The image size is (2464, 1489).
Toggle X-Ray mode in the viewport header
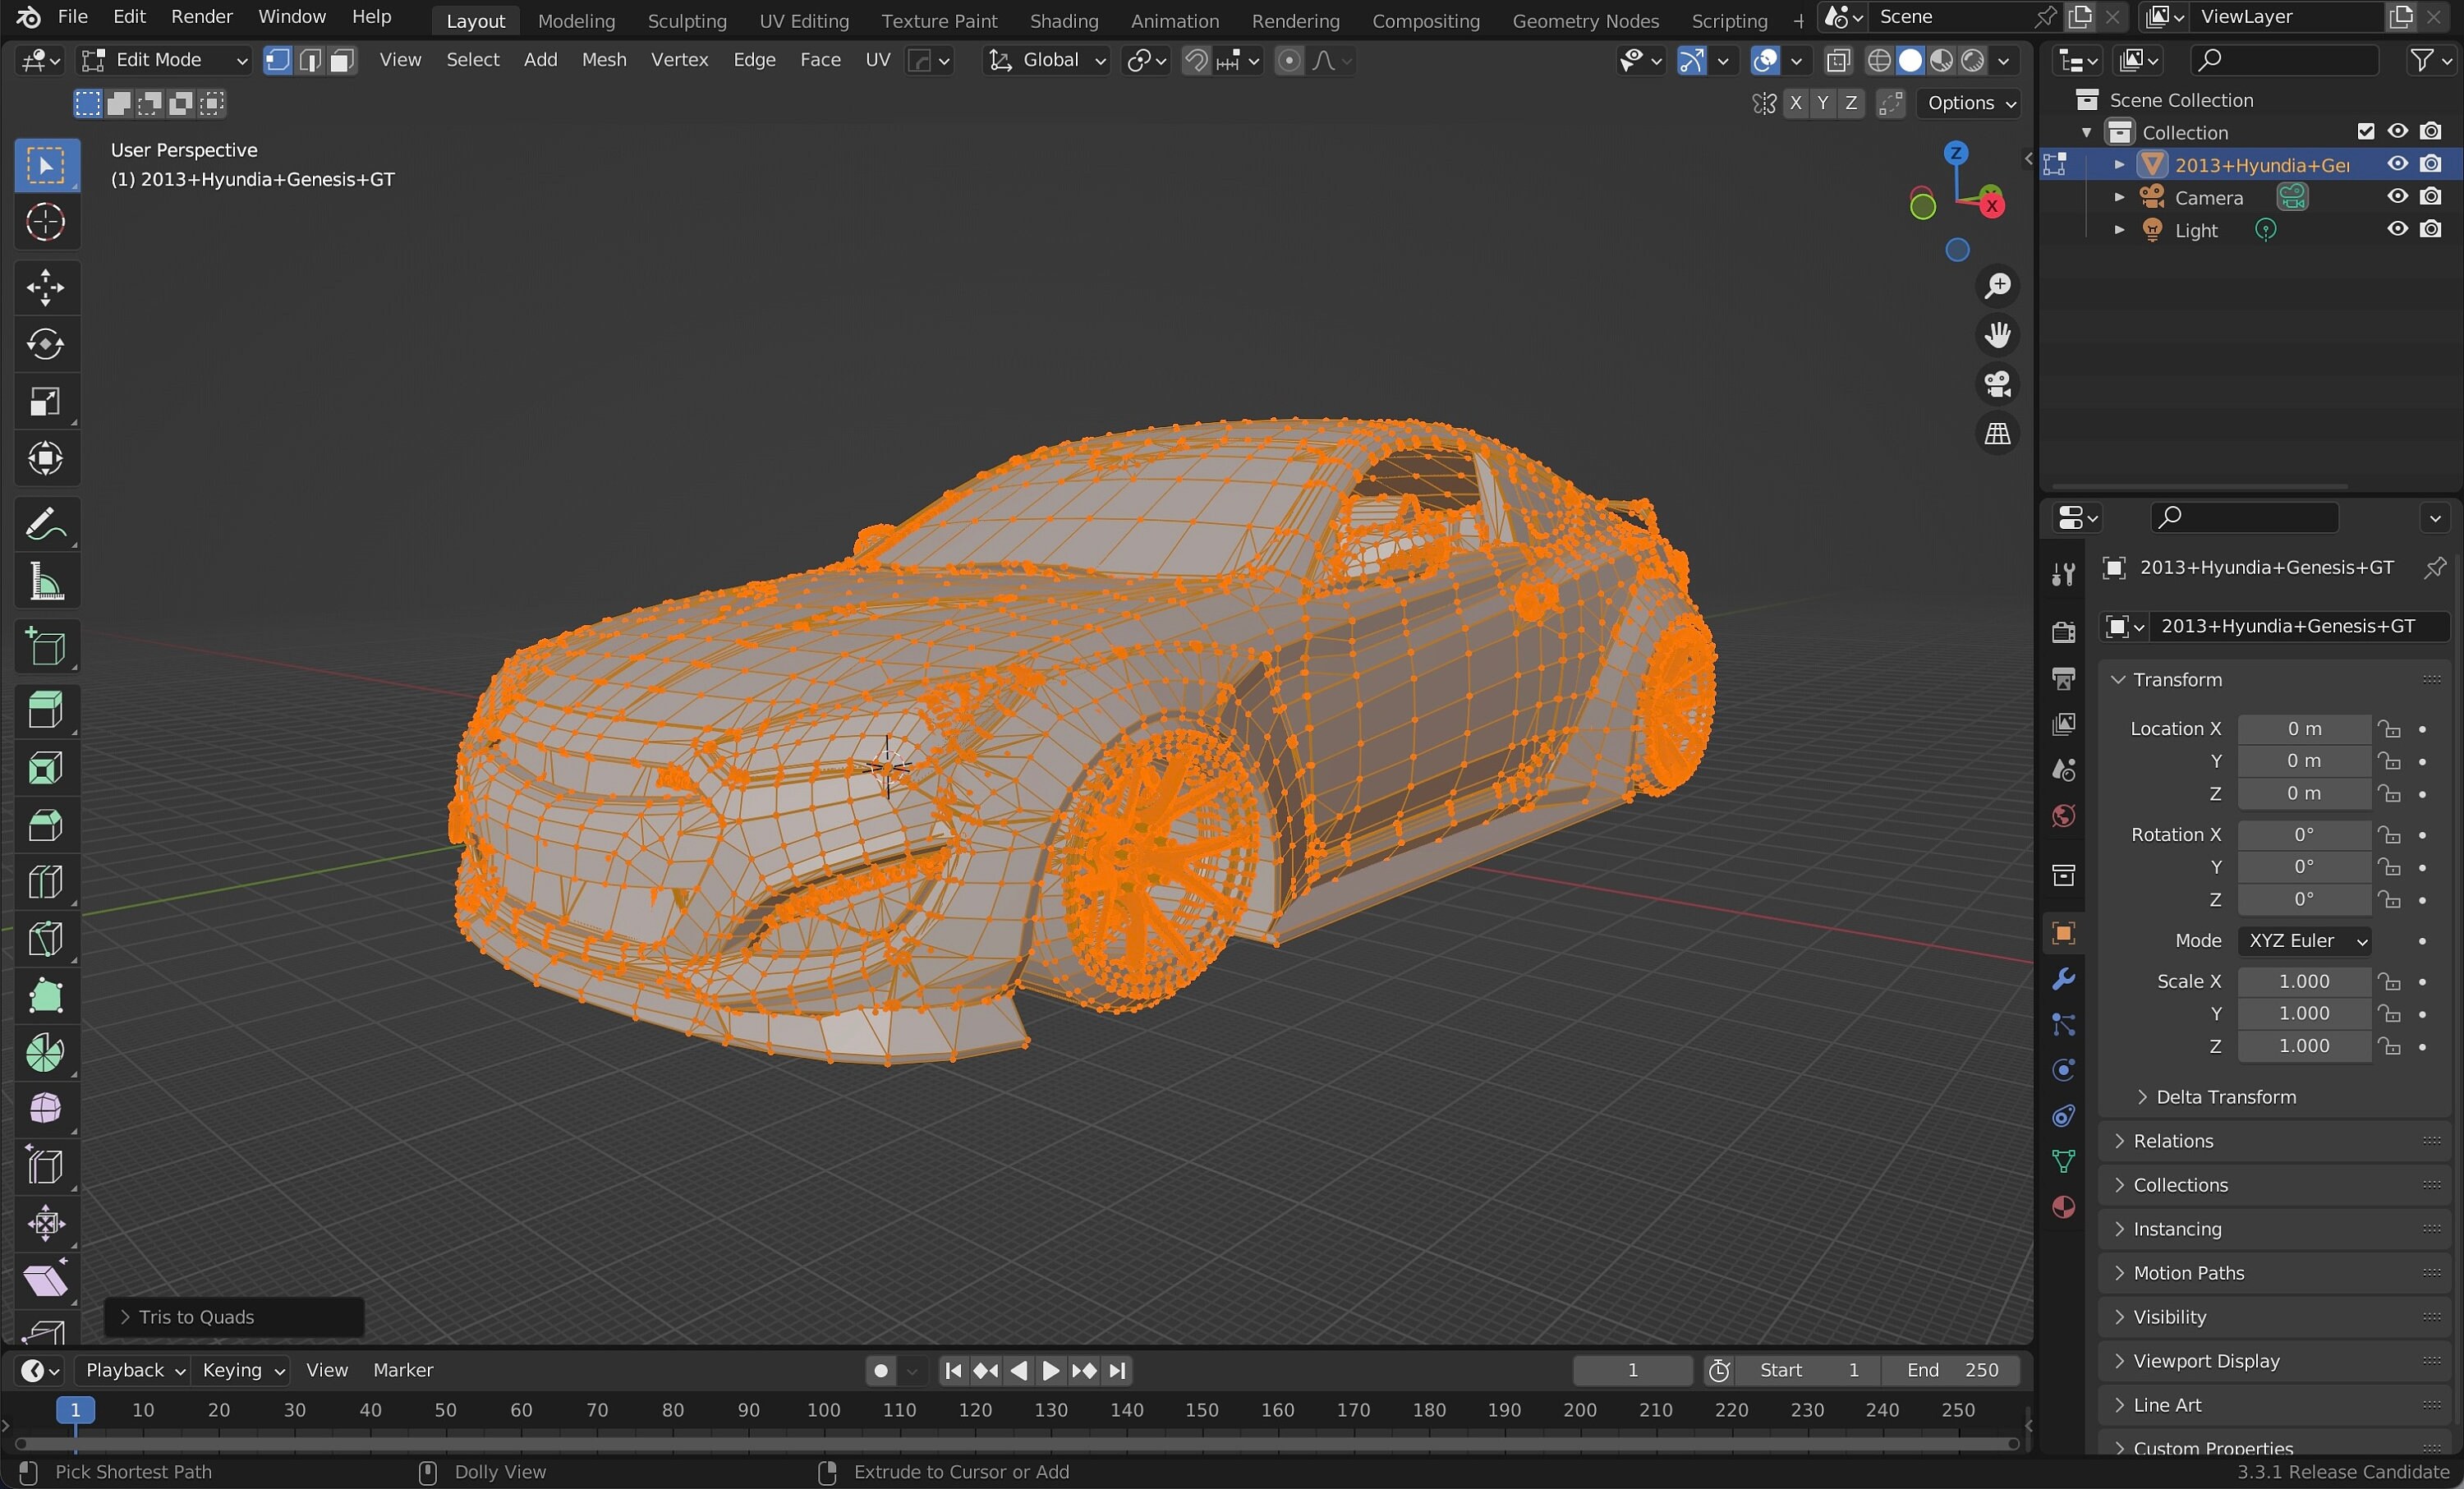coord(1839,60)
